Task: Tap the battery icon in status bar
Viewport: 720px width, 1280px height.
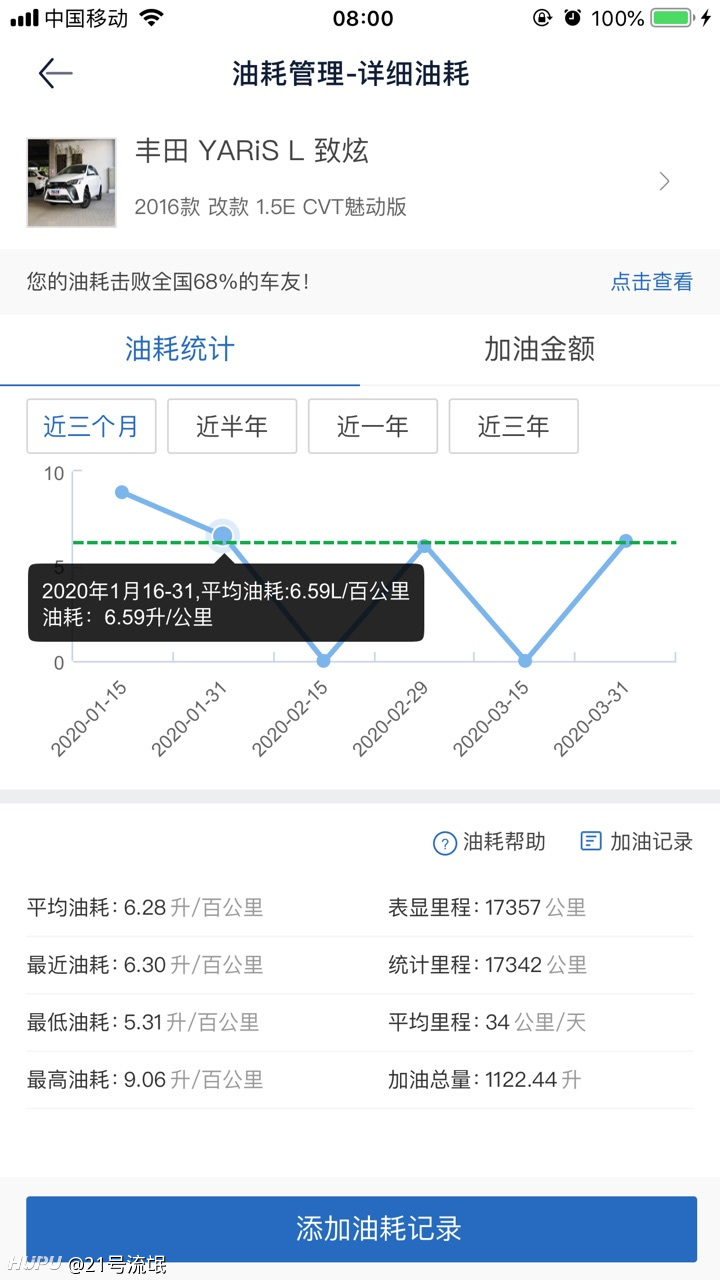Action: [x=672, y=18]
